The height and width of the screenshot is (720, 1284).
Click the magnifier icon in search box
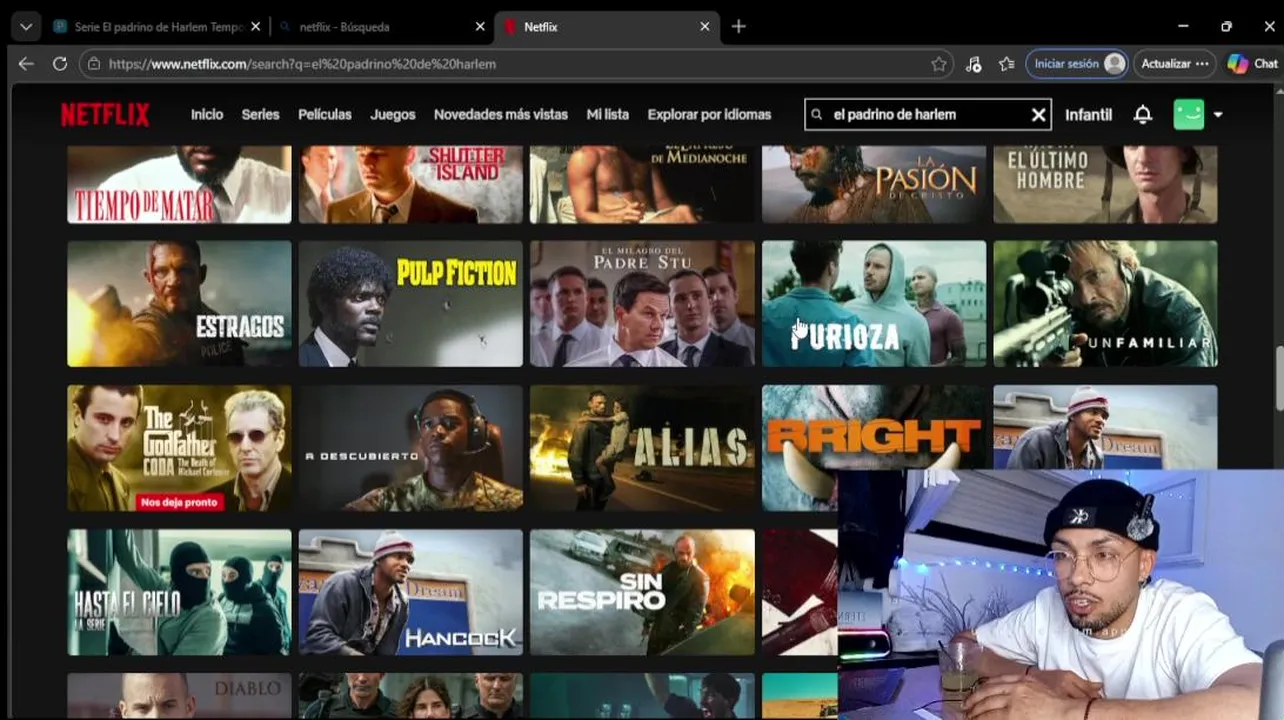point(817,115)
